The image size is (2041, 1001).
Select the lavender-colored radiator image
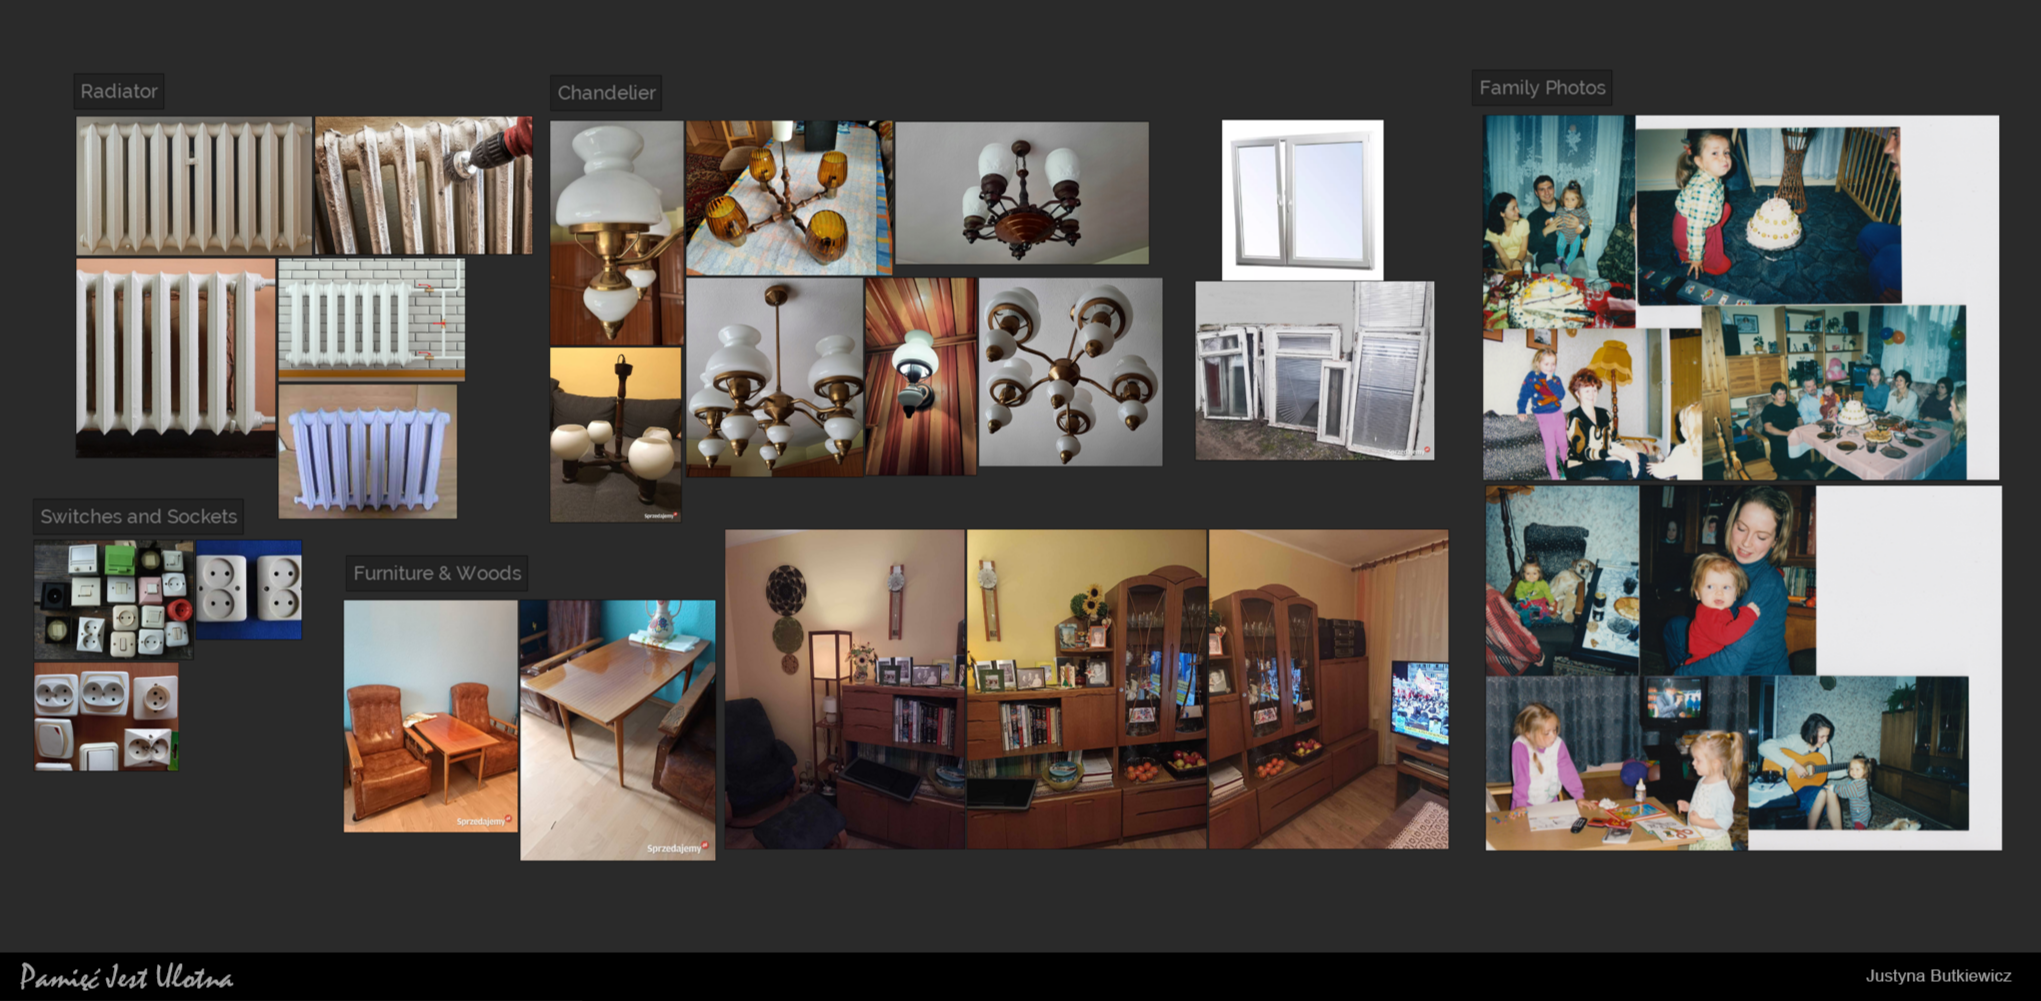[367, 452]
